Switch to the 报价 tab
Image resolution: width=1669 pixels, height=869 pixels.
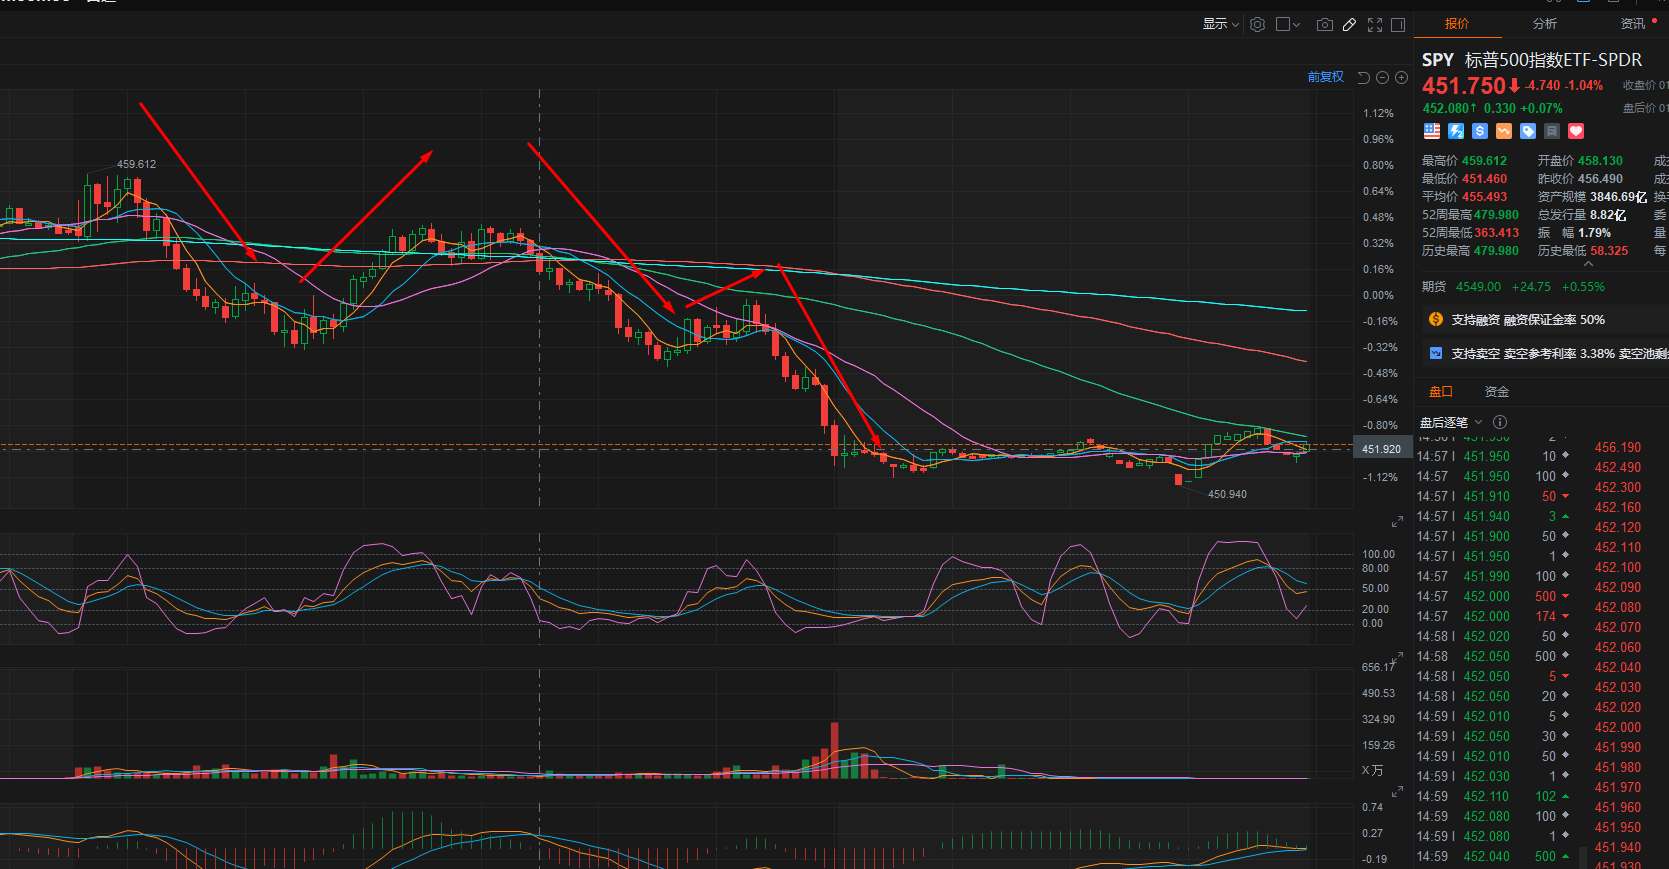point(1457,24)
